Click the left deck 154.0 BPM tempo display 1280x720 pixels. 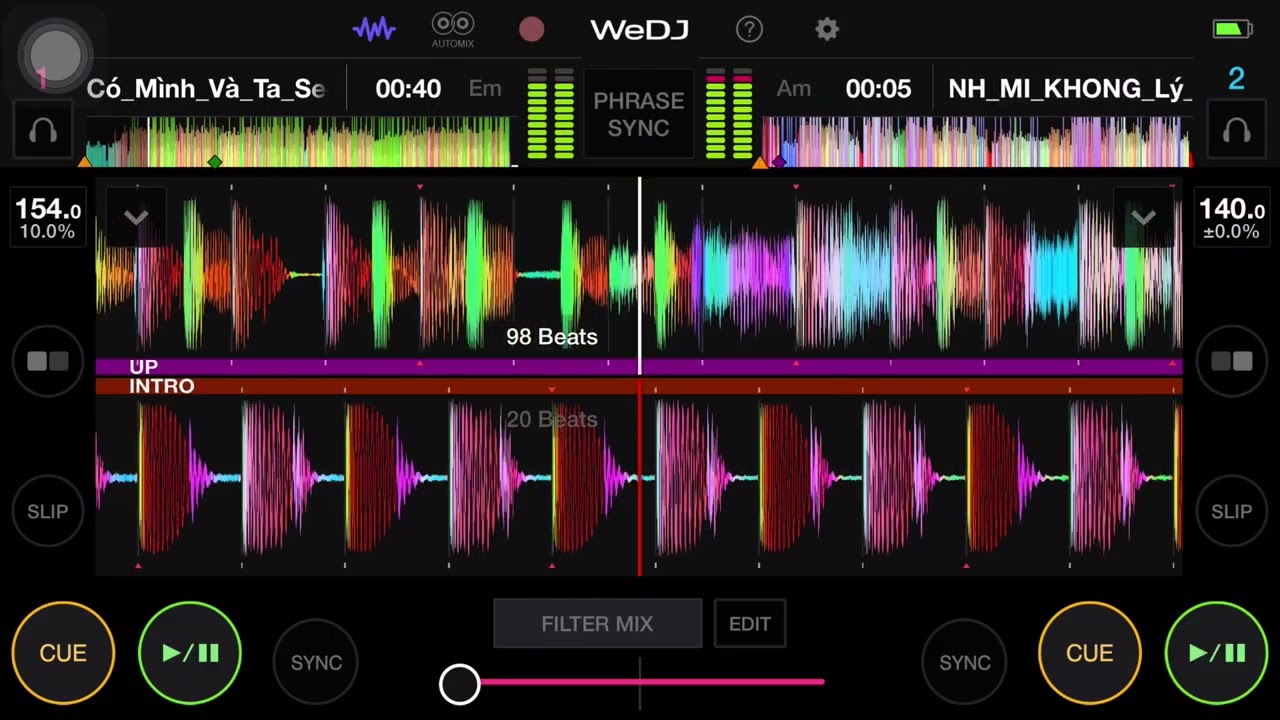(47, 218)
